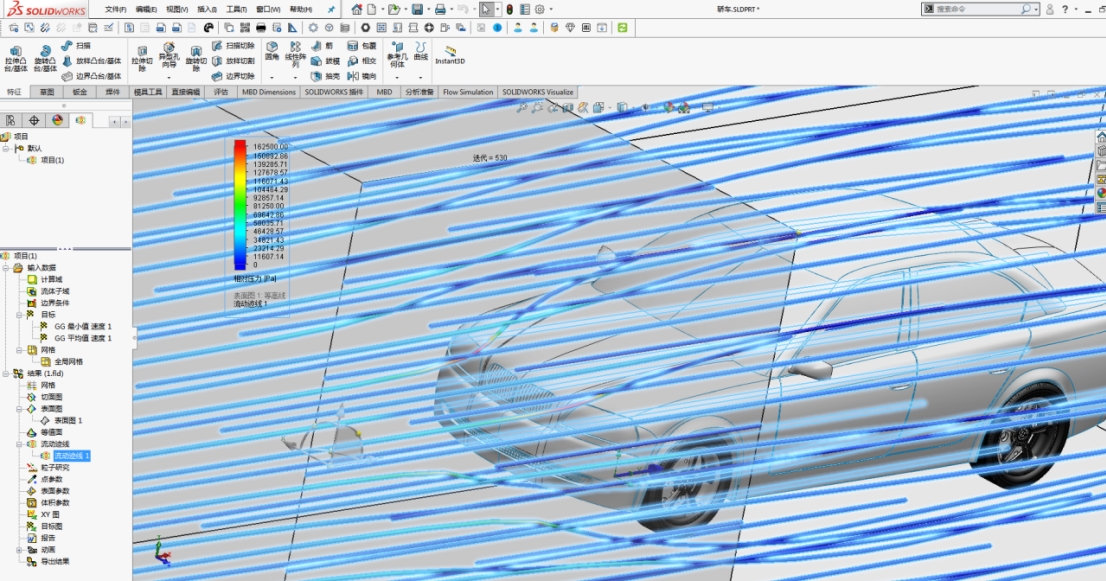Select the Swept Cut (扫描切除) tool
This screenshot has width=1106, height=581.
coord(233,46)
